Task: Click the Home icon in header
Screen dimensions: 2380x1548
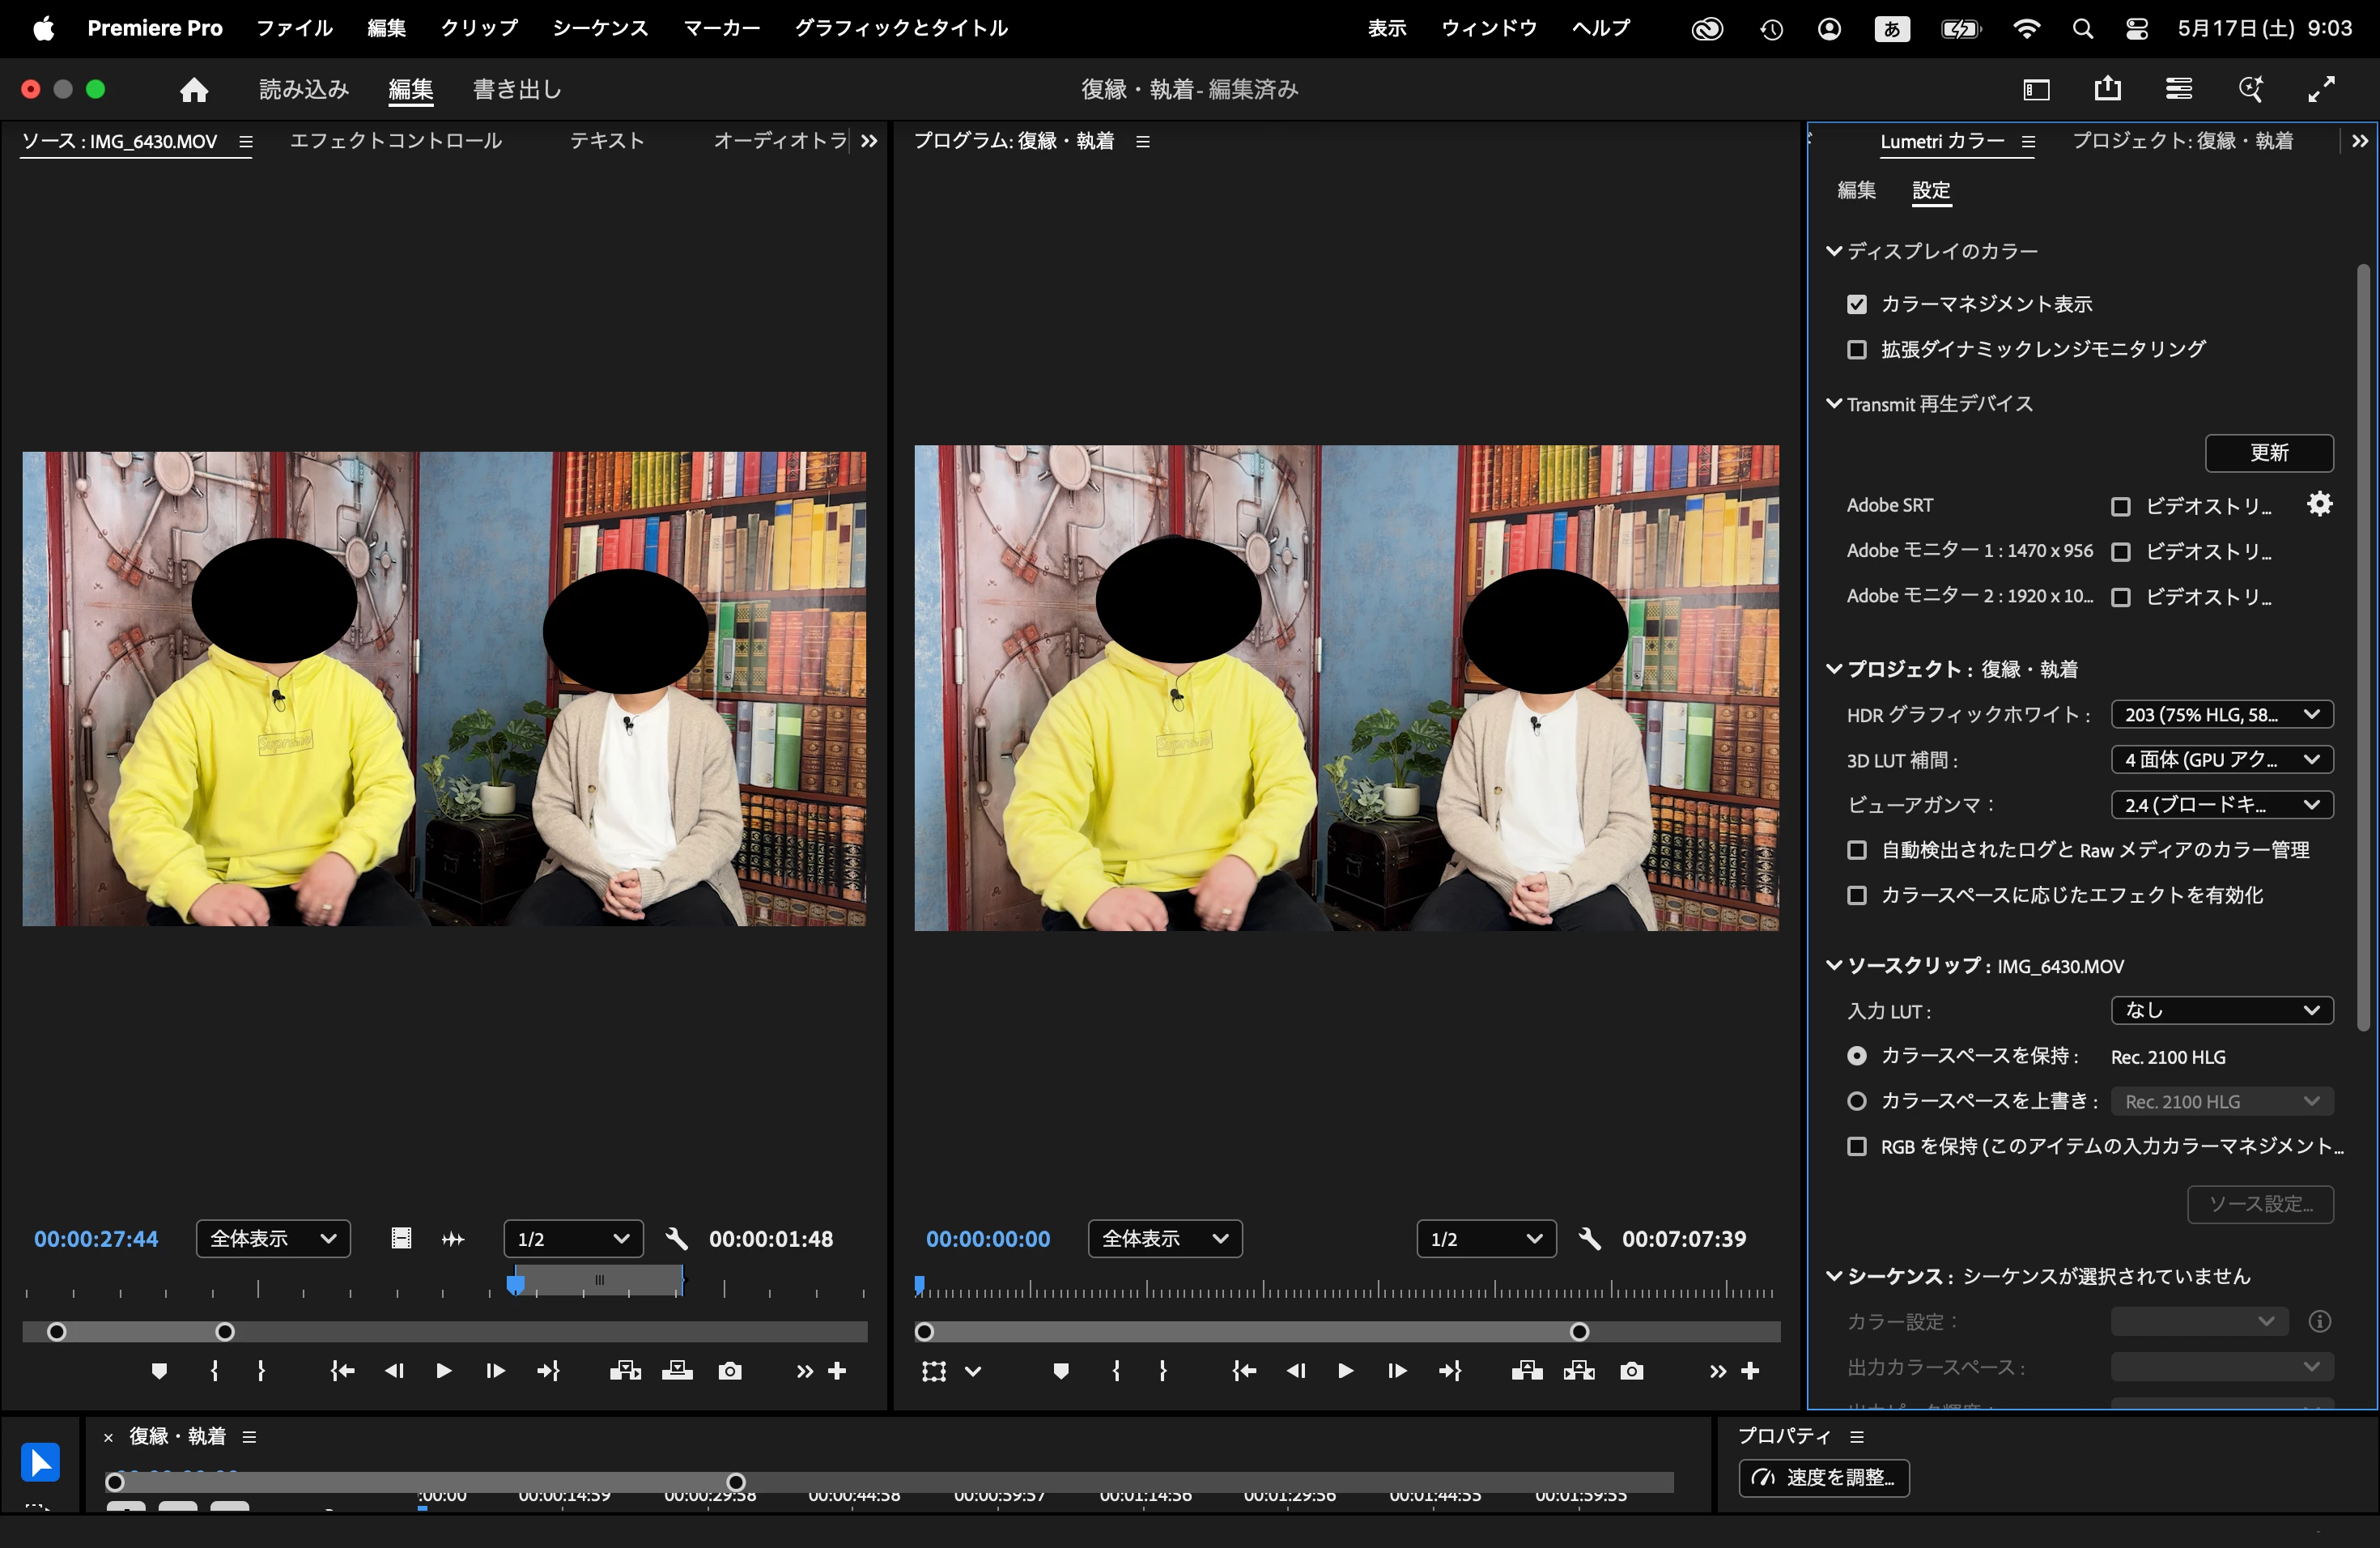Action: tap(194, 90)
